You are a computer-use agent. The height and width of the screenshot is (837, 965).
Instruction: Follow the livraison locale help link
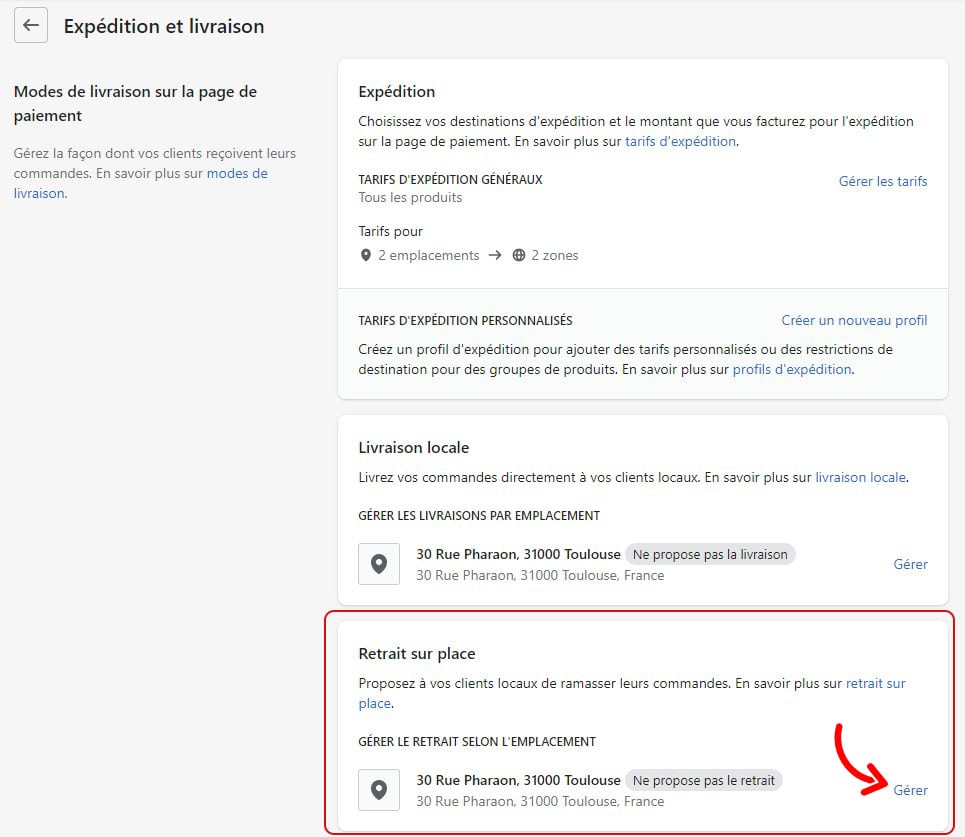point(860,477)
